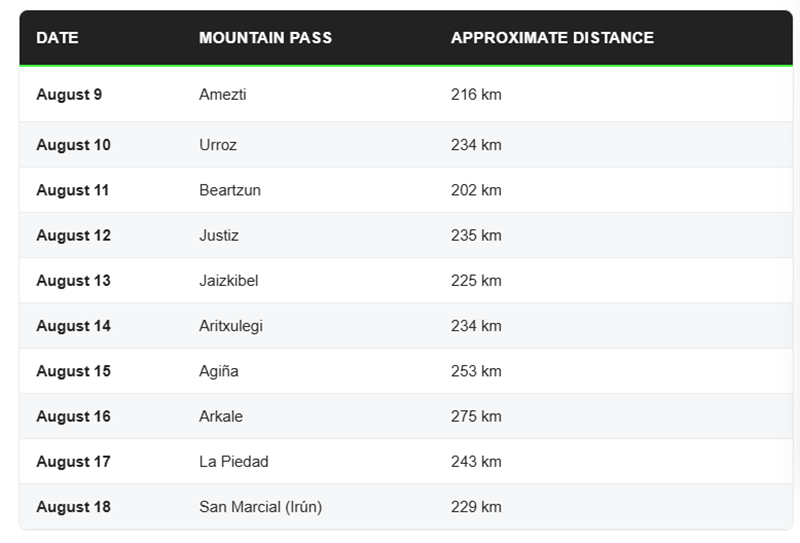800x543 pixels.
Task: Click the MOUNTAIN PASS column header
Action: (x=265, y=38)
